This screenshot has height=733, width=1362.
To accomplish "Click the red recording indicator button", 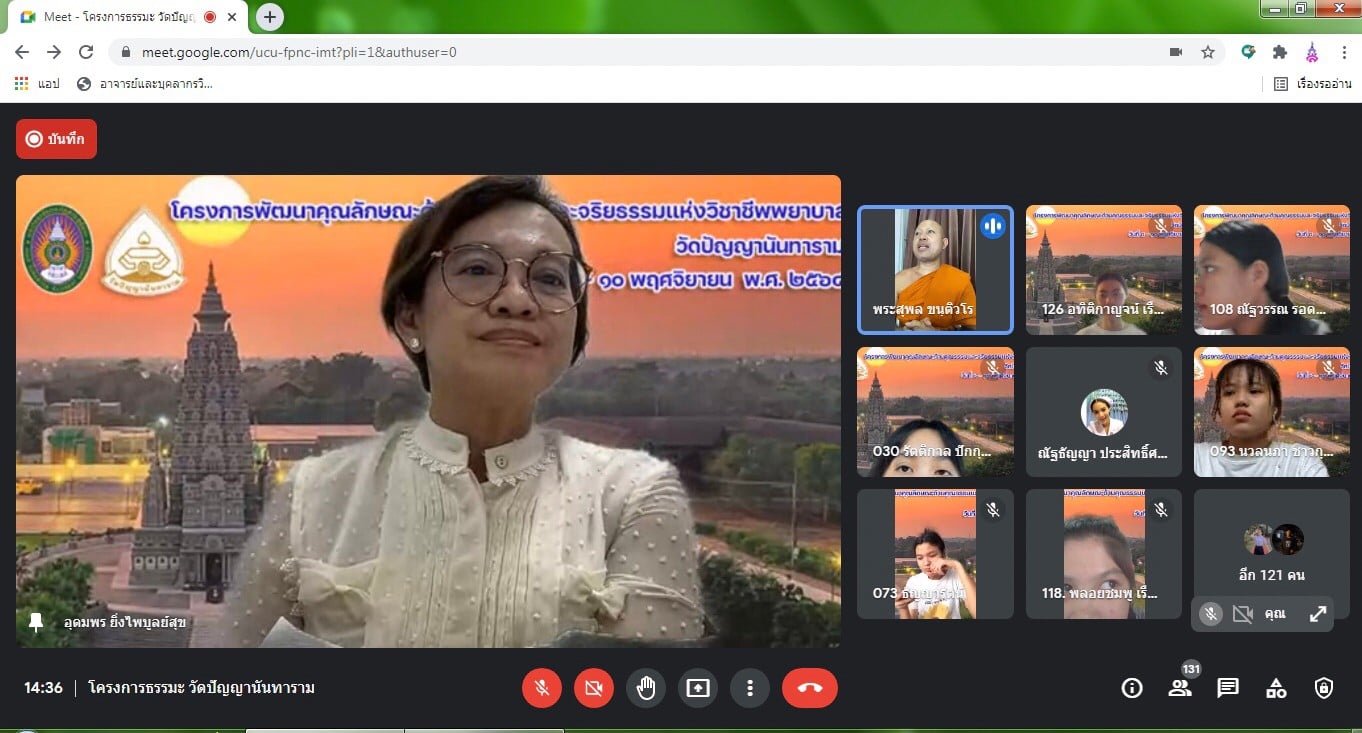I will (x=56, y=139).
